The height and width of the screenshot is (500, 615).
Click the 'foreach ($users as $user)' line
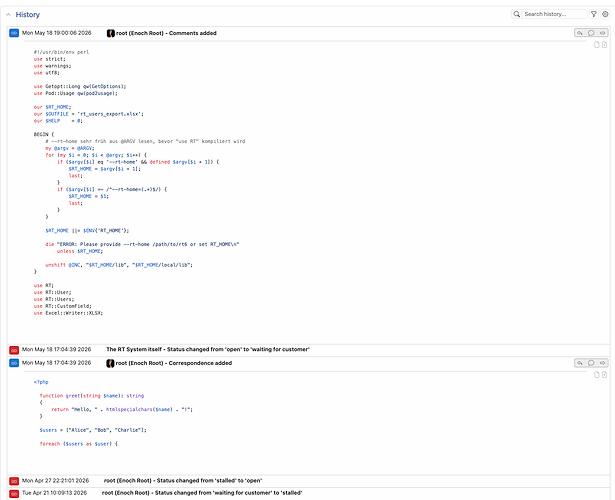pyautogui.click(x=78, y=444)
